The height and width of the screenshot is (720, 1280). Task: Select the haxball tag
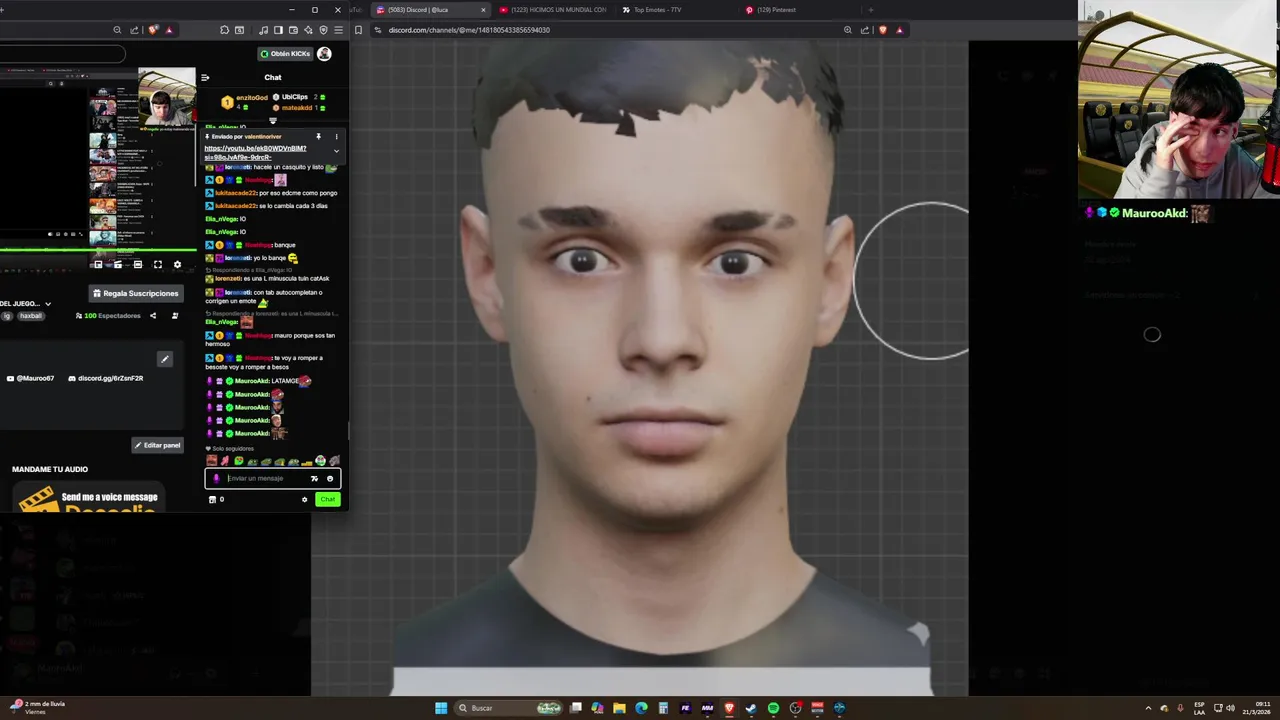pyautogui.click(x=31, y=316)
